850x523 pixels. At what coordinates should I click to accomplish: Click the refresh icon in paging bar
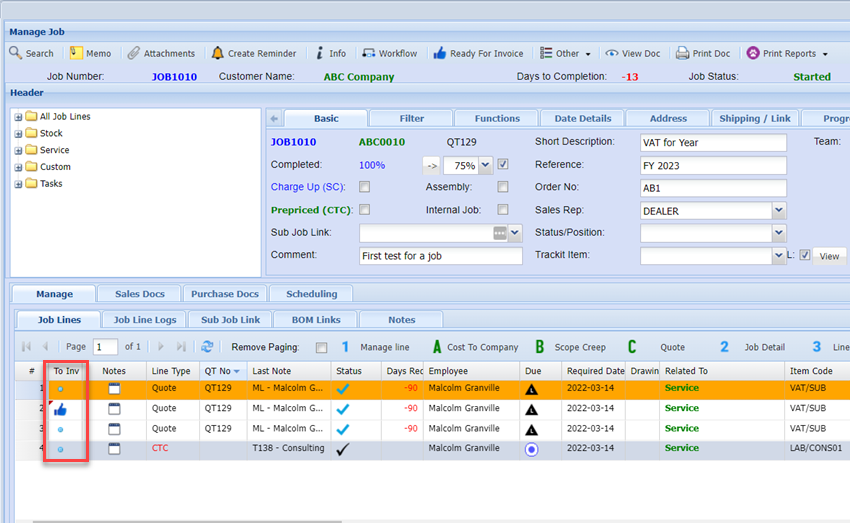click(207, 347)
